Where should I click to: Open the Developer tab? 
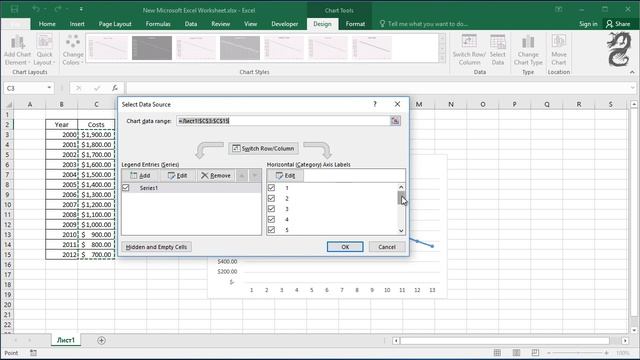pos(284,24)
